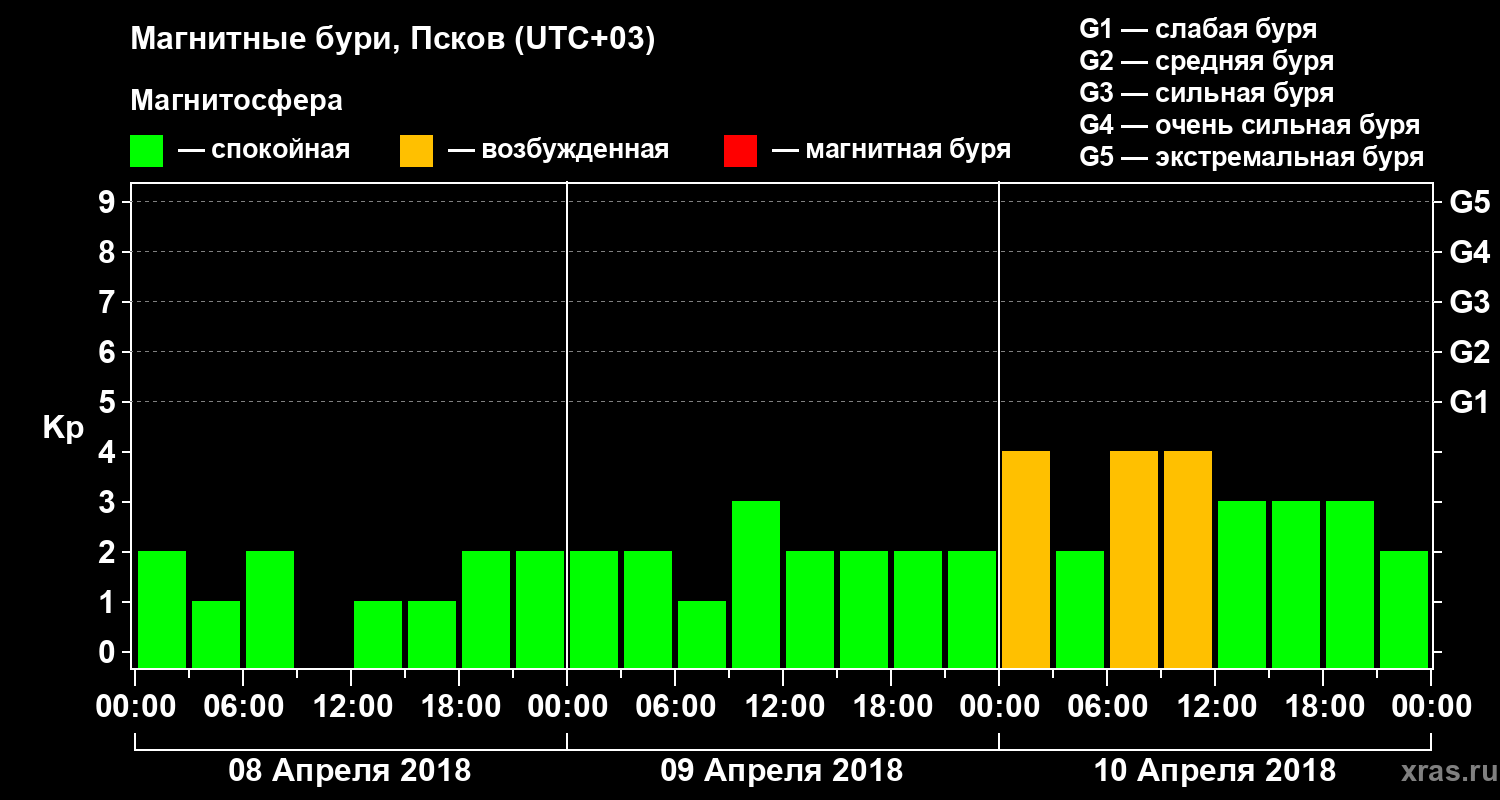Click the first orange bar starting 00:00 on 10 Апреля
This screenshot has width=1500, height=800.
pos(1026,559)
